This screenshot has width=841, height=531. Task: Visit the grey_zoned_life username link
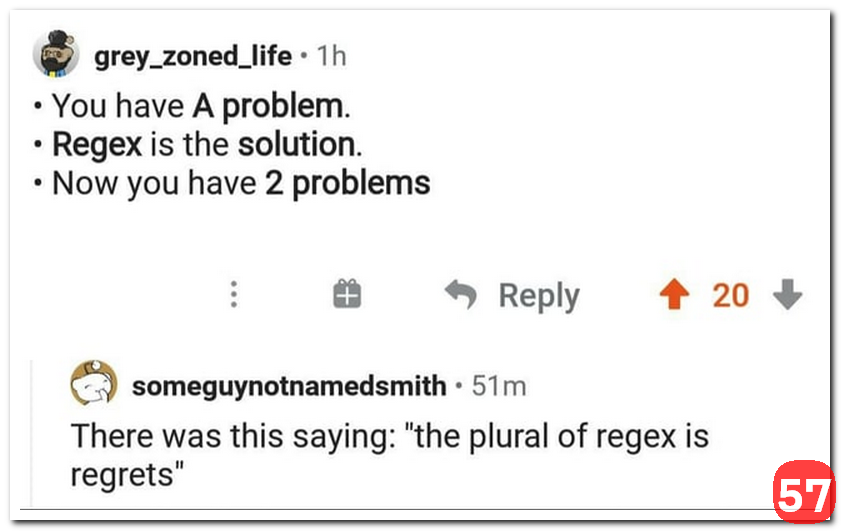click(194, 57)
